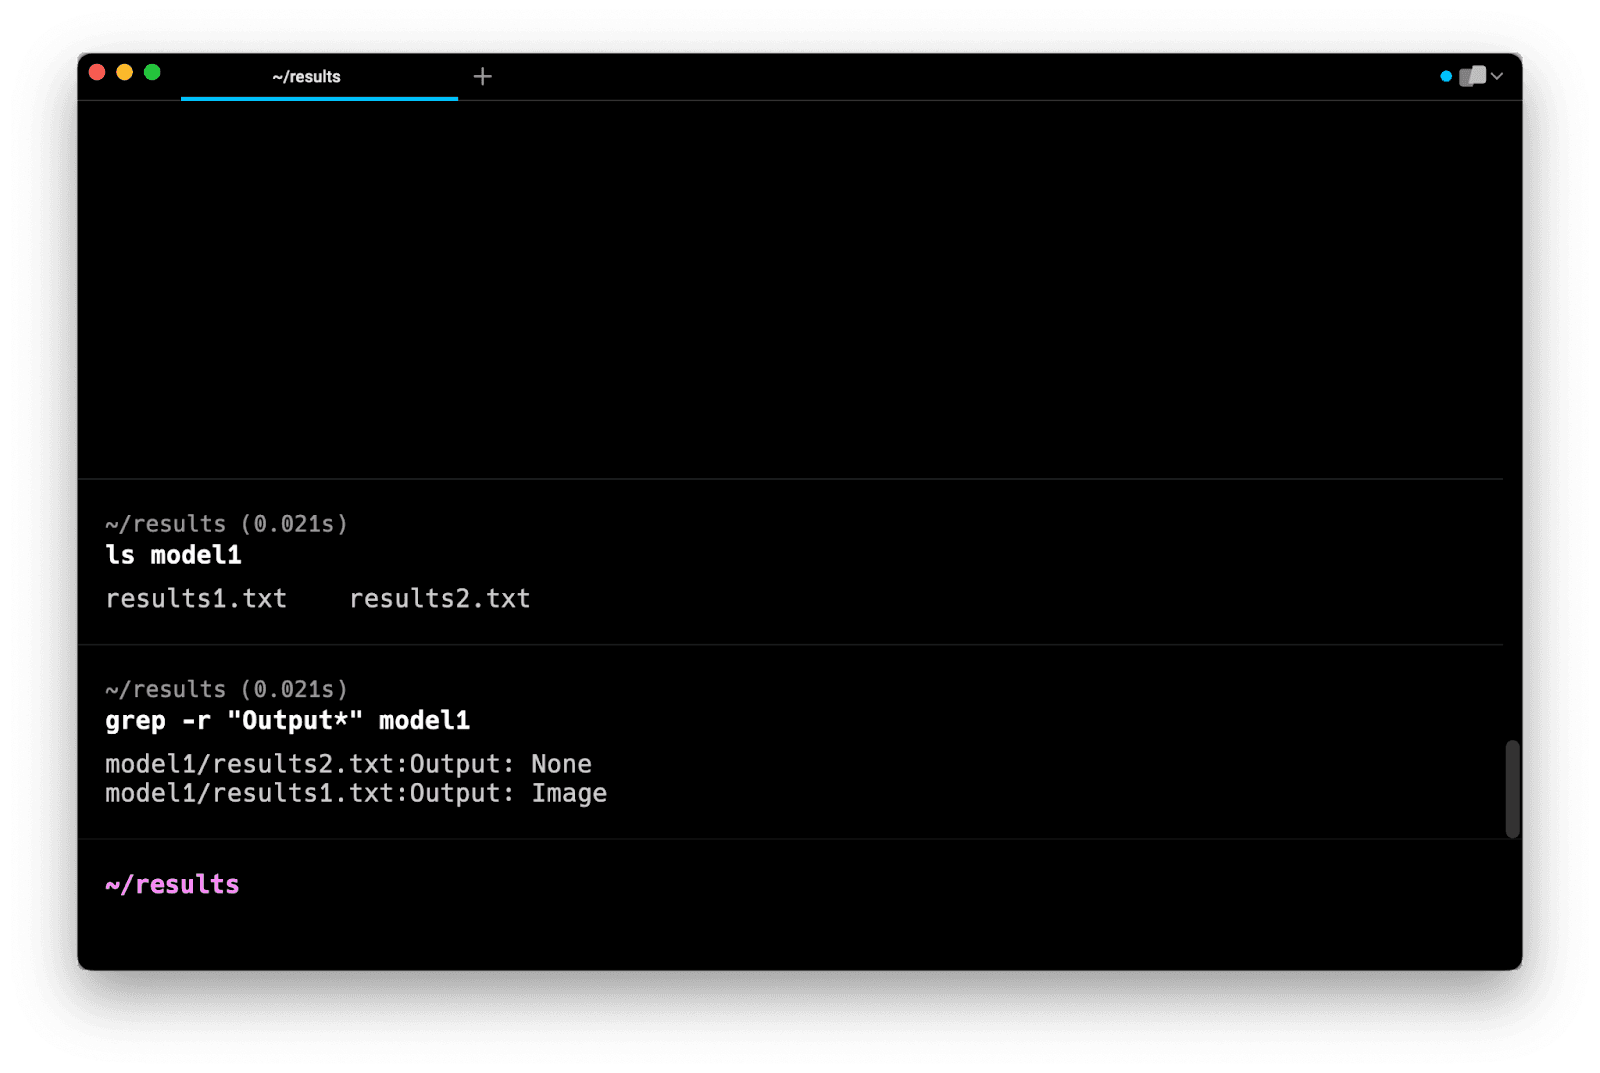Switch to the ~/results tab
The image size is (1600, 1073).
(306, 77)
